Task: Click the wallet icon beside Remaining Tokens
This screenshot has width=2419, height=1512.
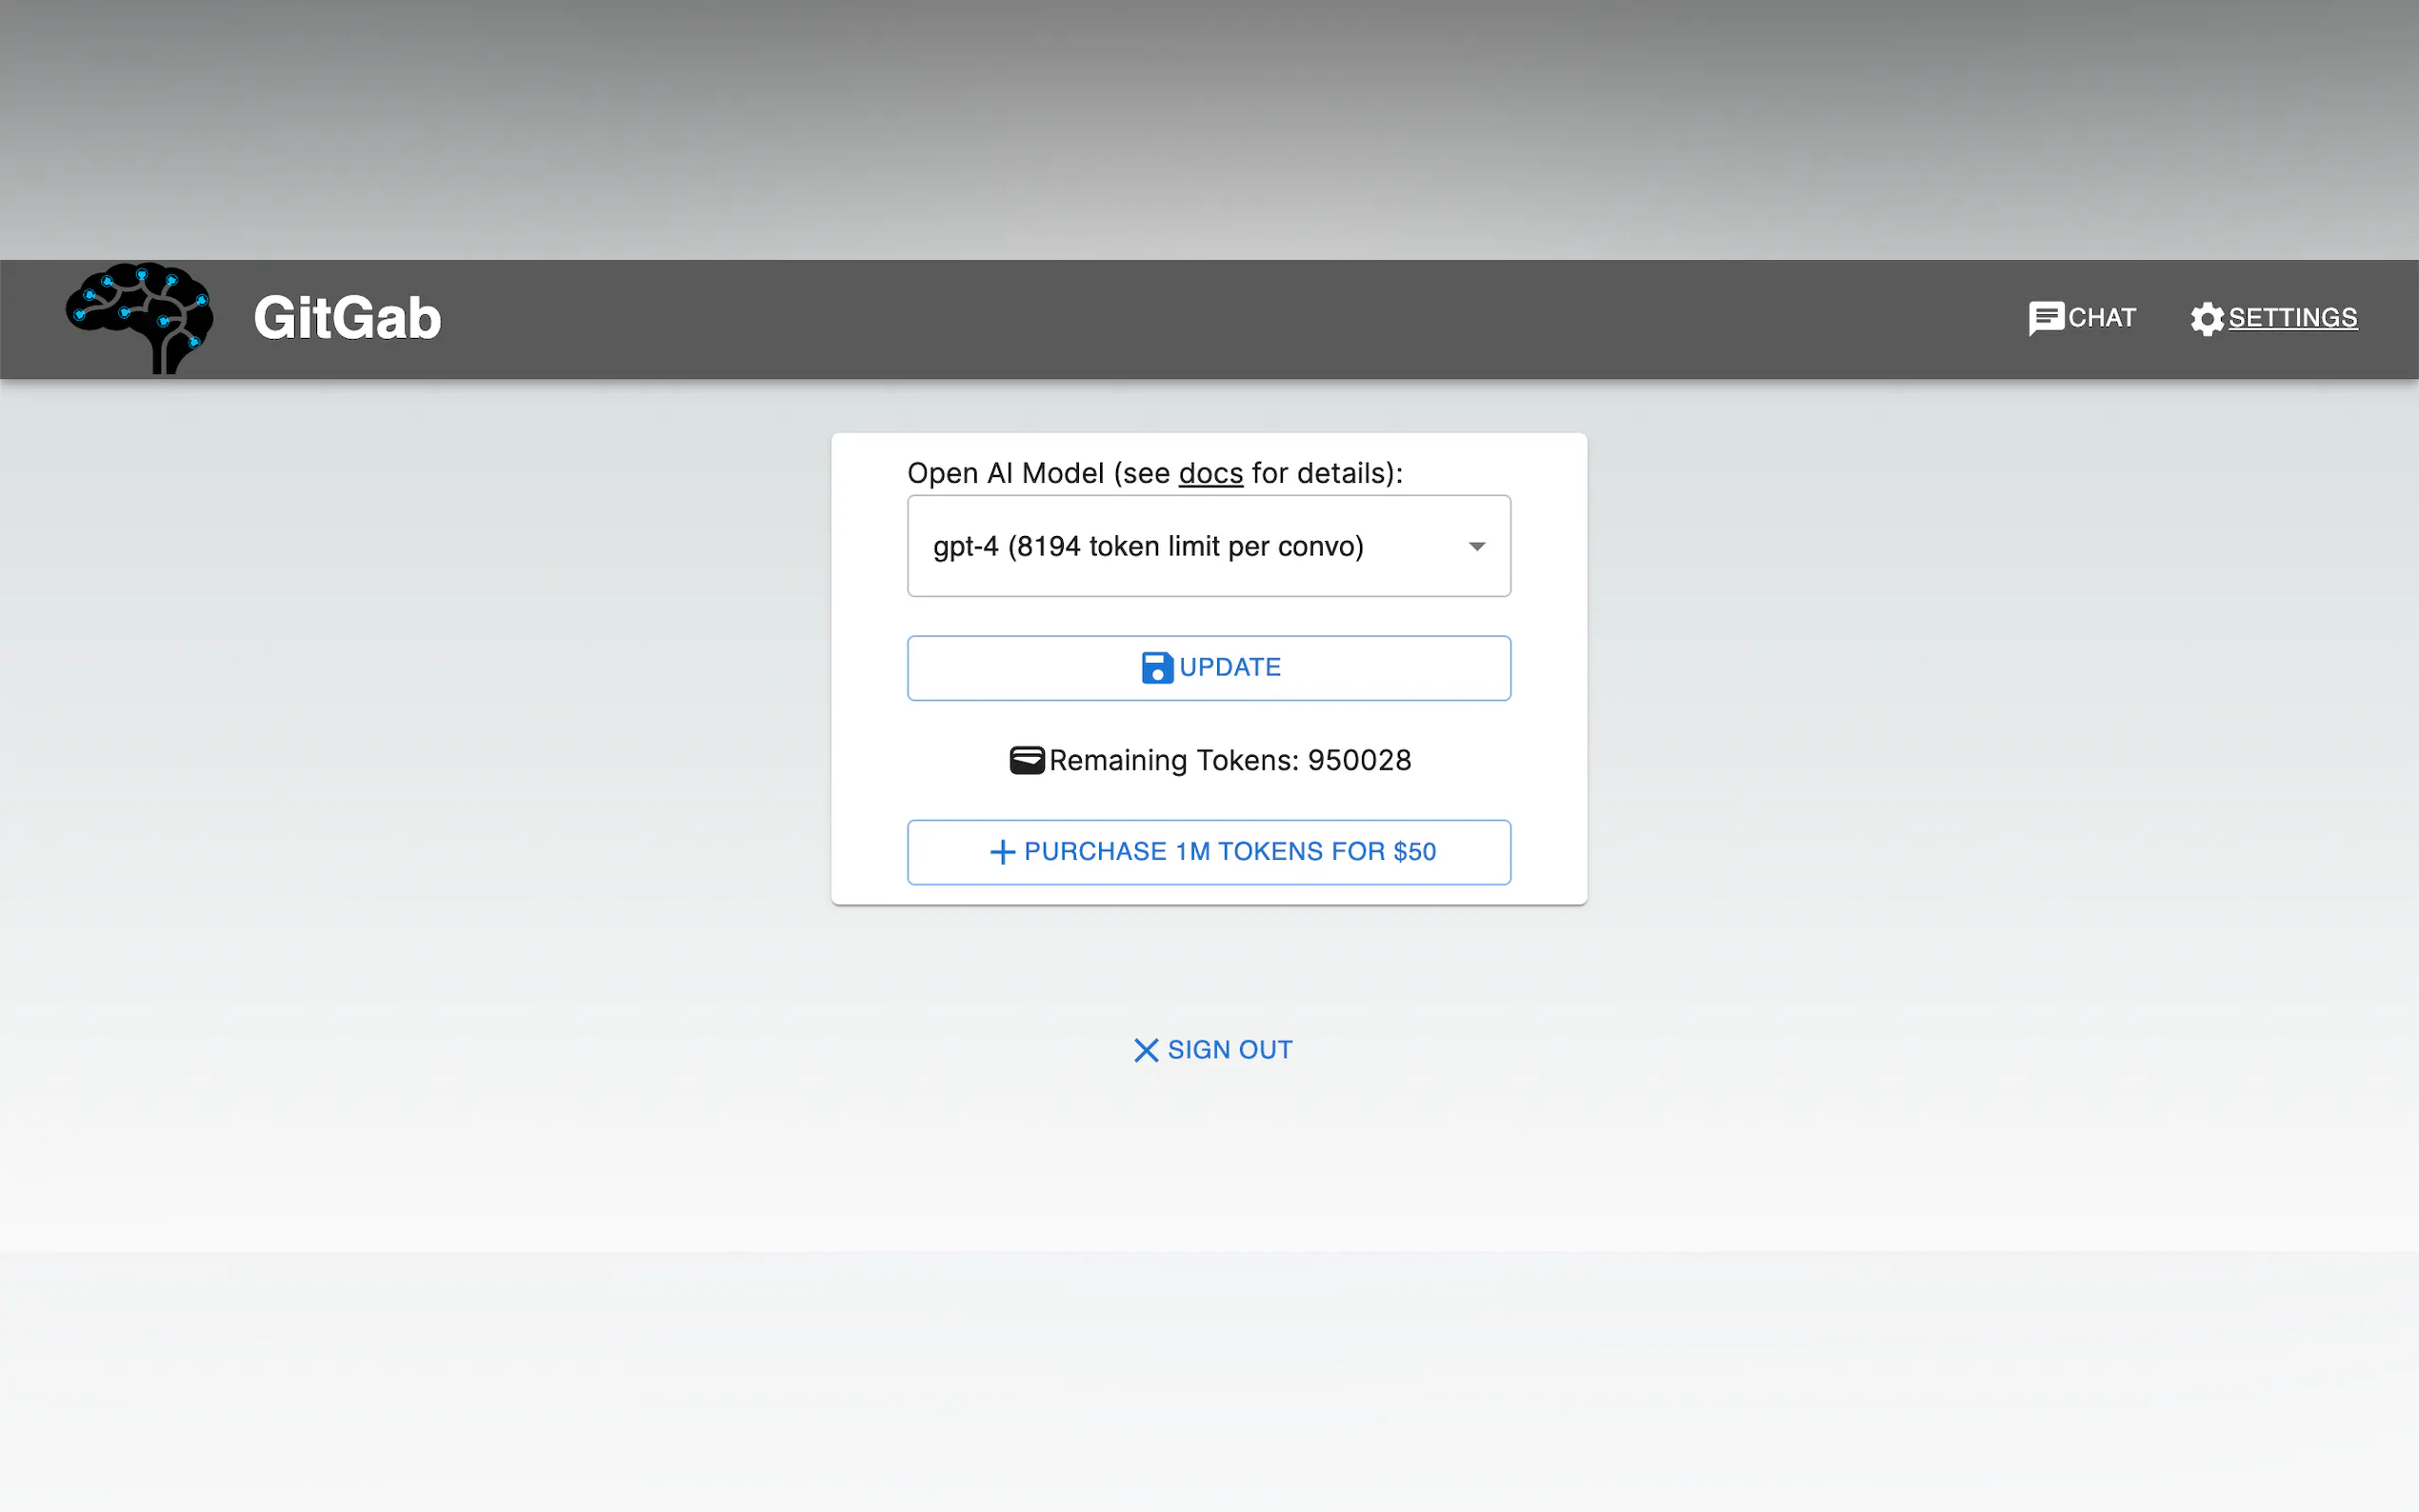Action: pyautogui.click(x=1026, y=760)
